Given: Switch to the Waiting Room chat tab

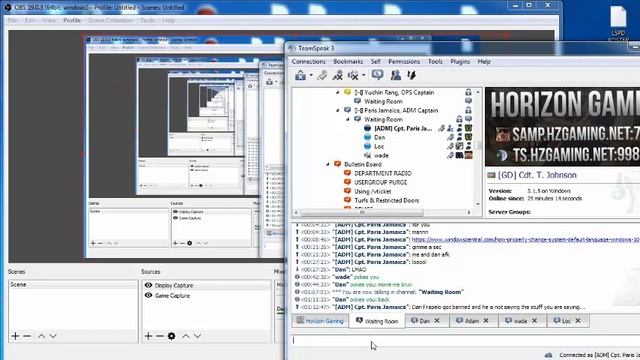Looking at the screenshot, I should 377,321.
